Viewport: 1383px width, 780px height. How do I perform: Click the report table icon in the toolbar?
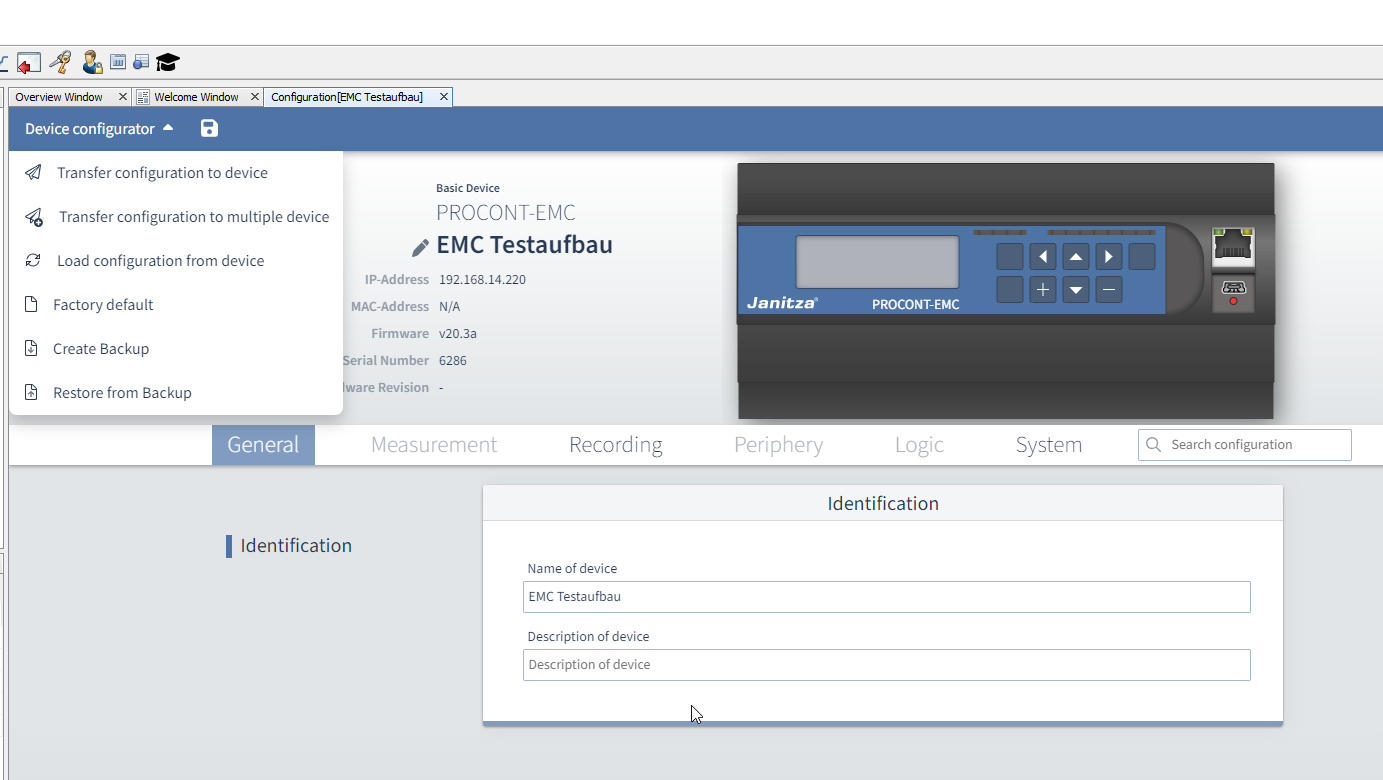point(140,62)
